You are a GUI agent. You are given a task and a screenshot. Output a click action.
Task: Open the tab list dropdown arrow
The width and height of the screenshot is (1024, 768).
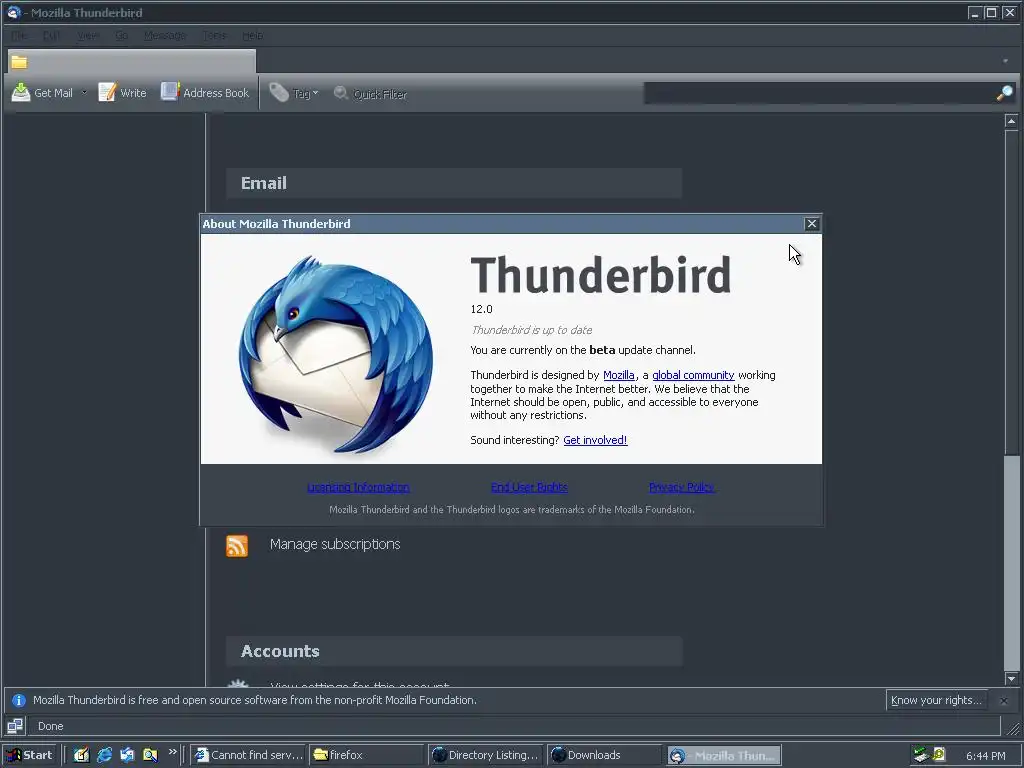tap(1005, 61)
